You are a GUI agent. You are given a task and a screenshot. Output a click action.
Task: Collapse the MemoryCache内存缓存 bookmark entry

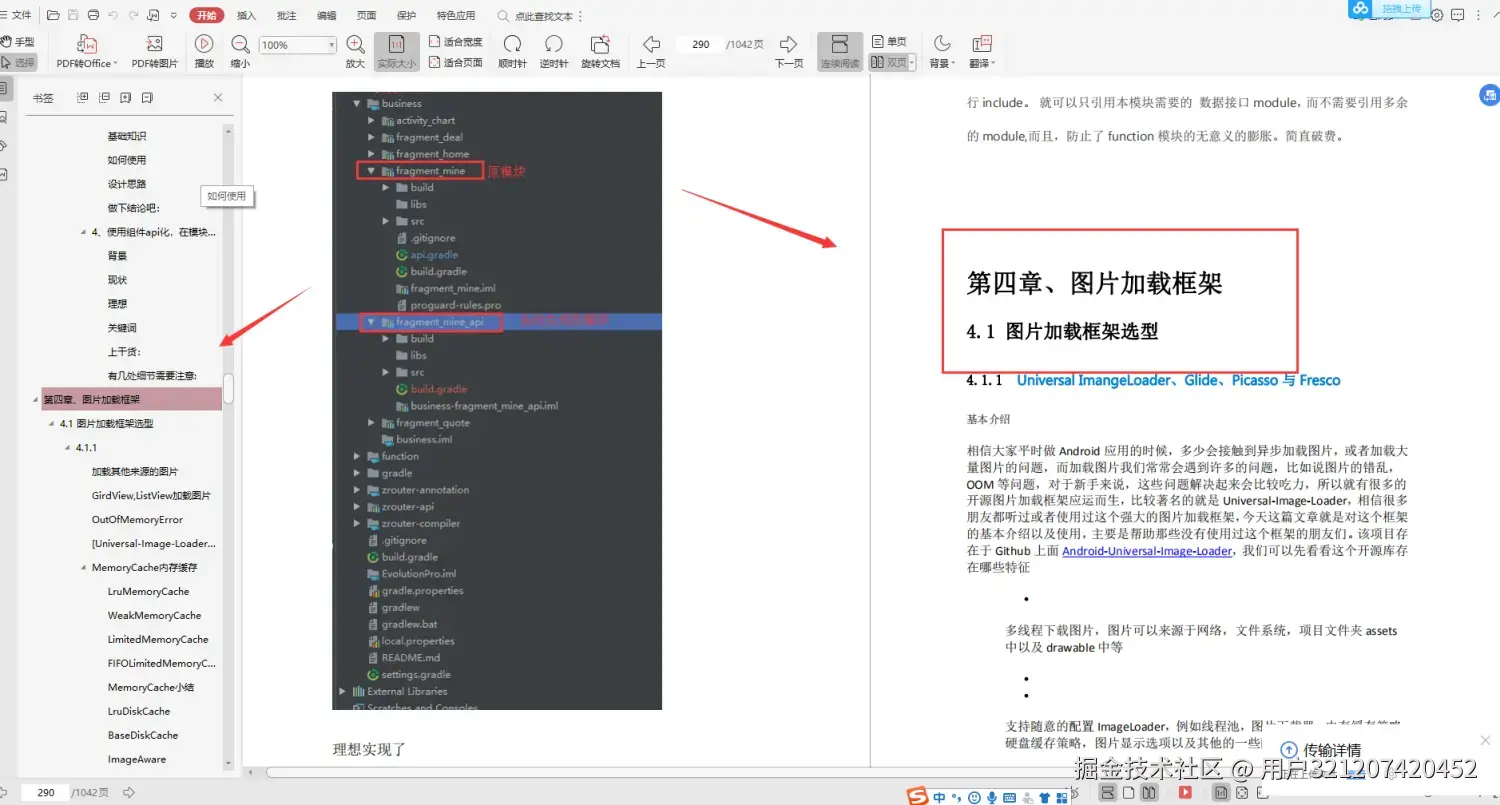tap(84, 568)
